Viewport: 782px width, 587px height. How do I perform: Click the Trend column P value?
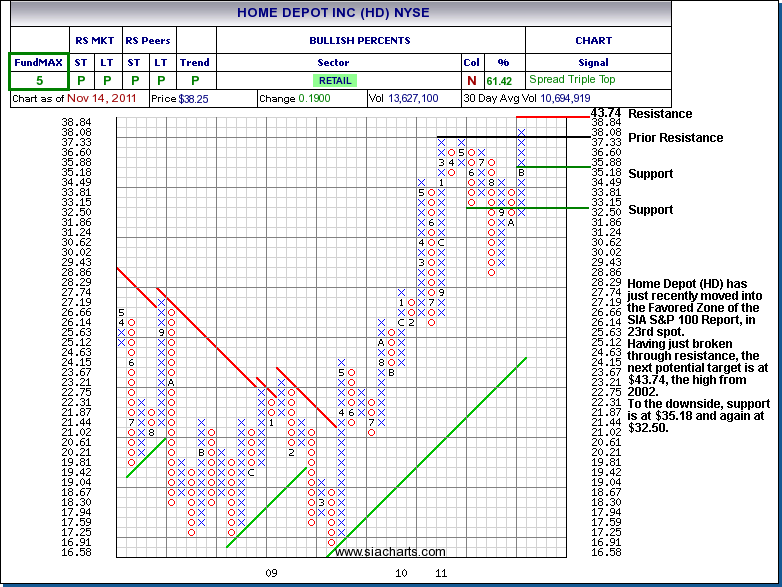(x=194, y=80)
